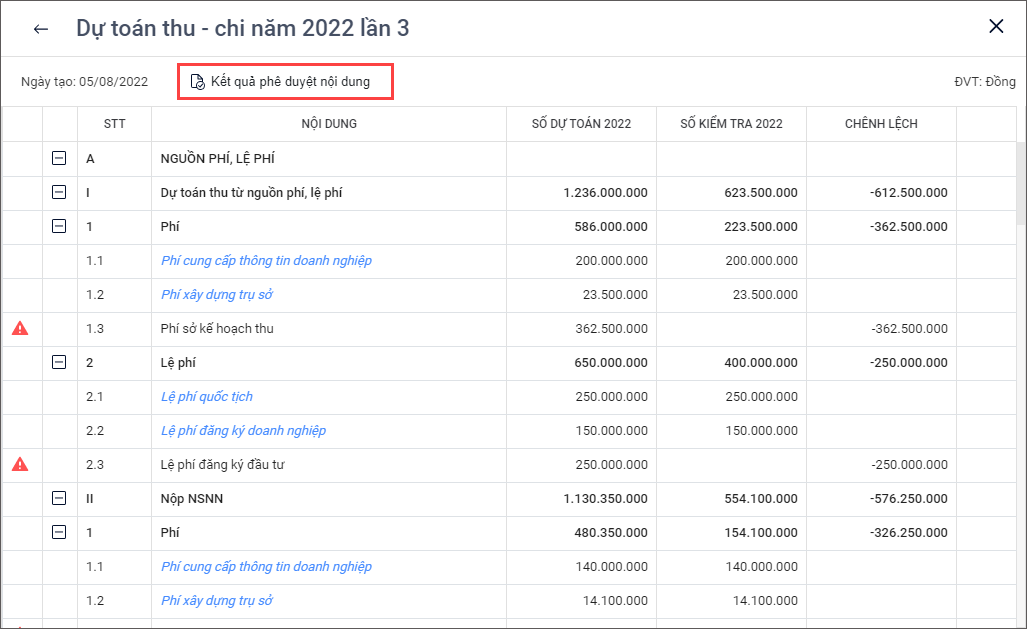Click the Chênh lệch column header
Image resolution: width=1027 pixels, height=629 pixels.
click(881, 124)
